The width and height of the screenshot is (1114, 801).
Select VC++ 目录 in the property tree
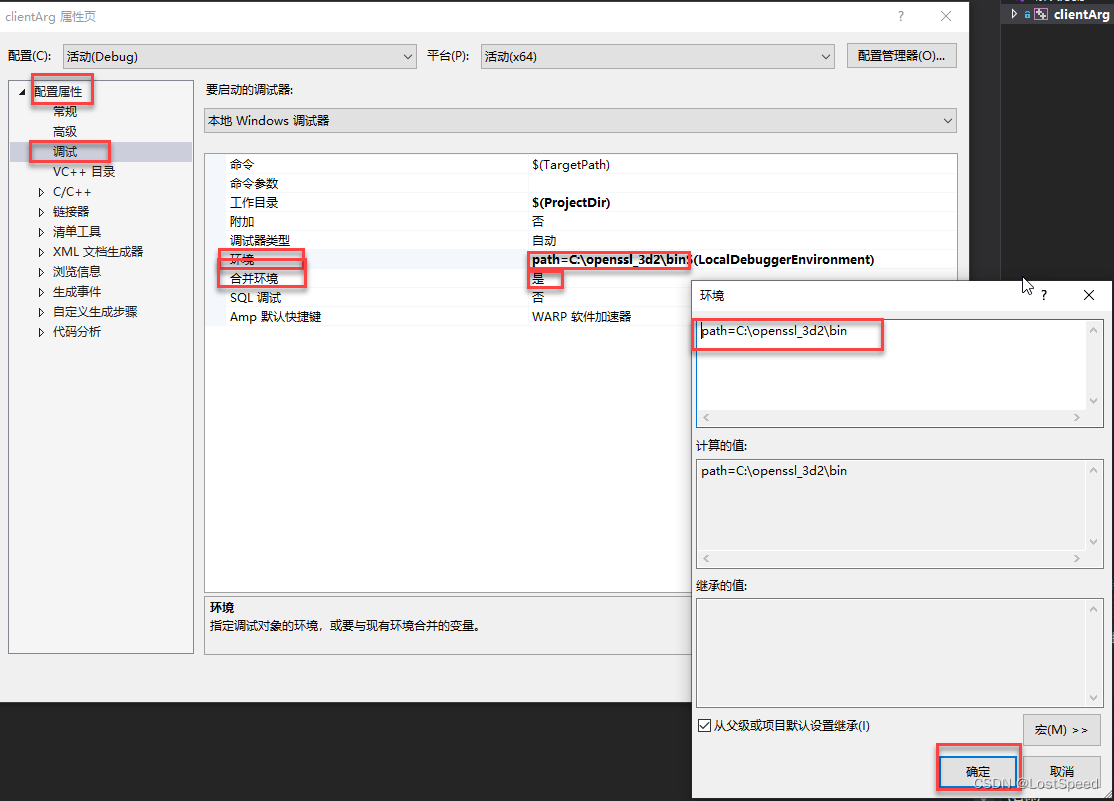pos(84,171)
